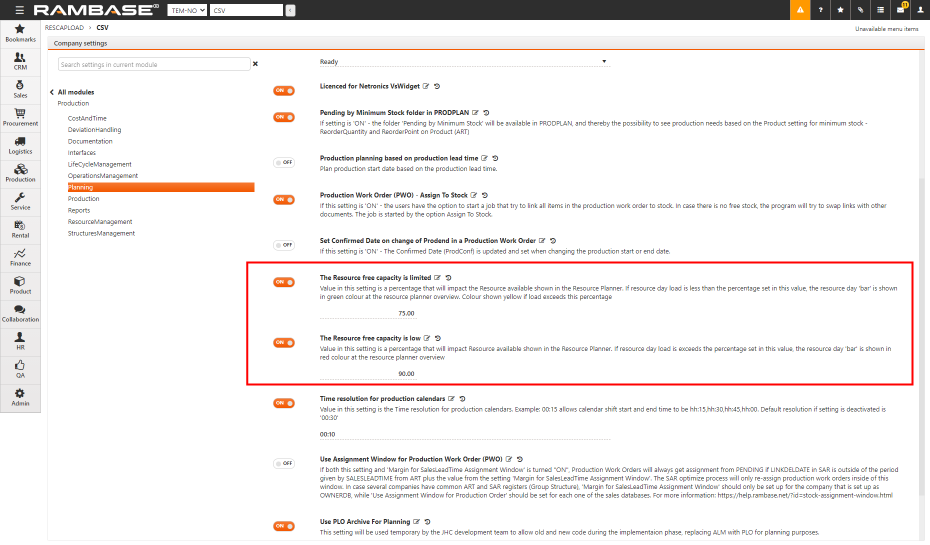The width and height of the screenshot is (930, 545).
Task: Open the help question mark icon
Action: click(x=821, y=10)
